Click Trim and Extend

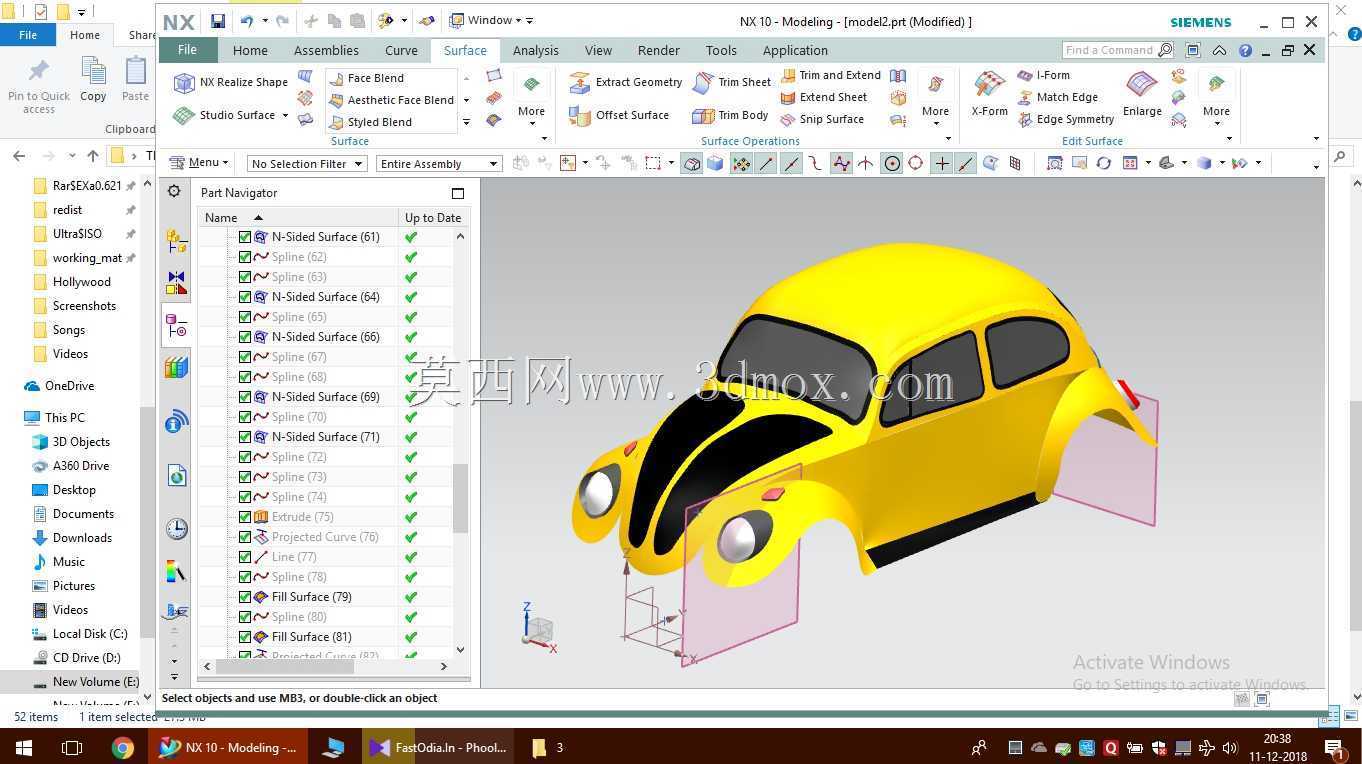pyautogui.click(x=830, y=75)
